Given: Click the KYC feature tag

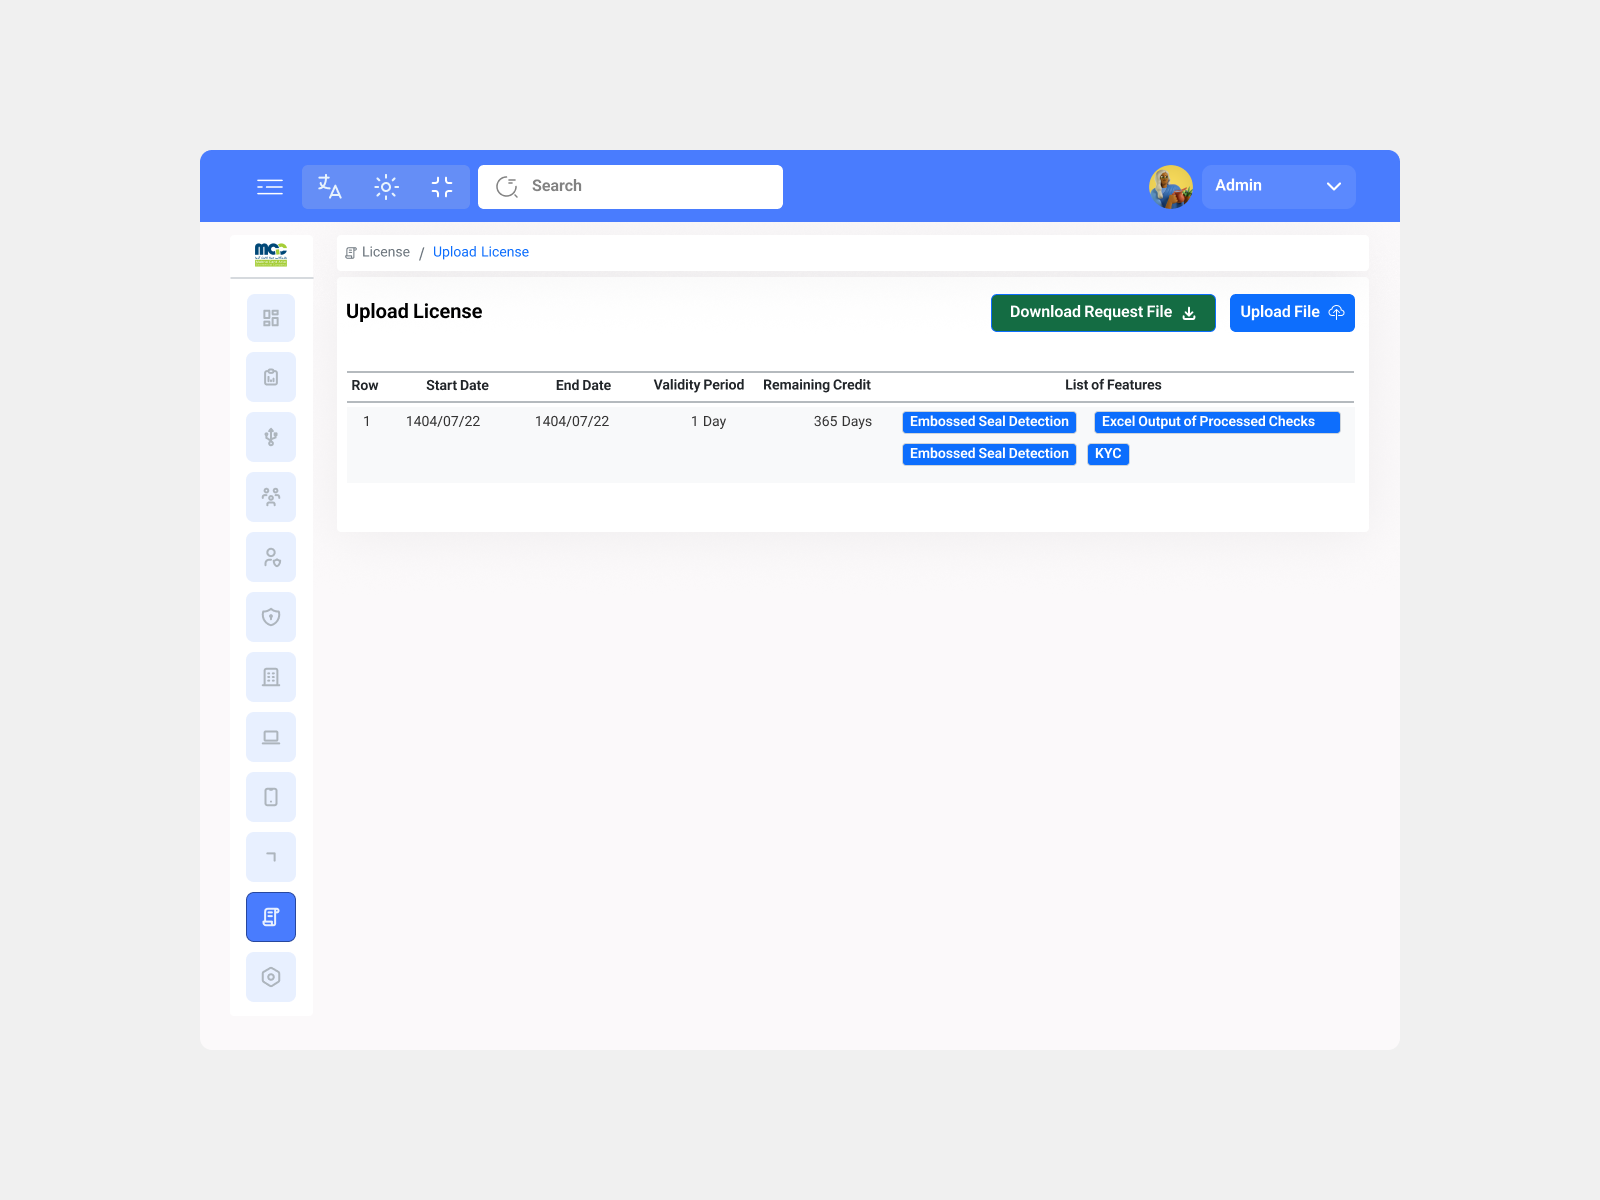Looking at the screenshot, I should [1108, 454].
